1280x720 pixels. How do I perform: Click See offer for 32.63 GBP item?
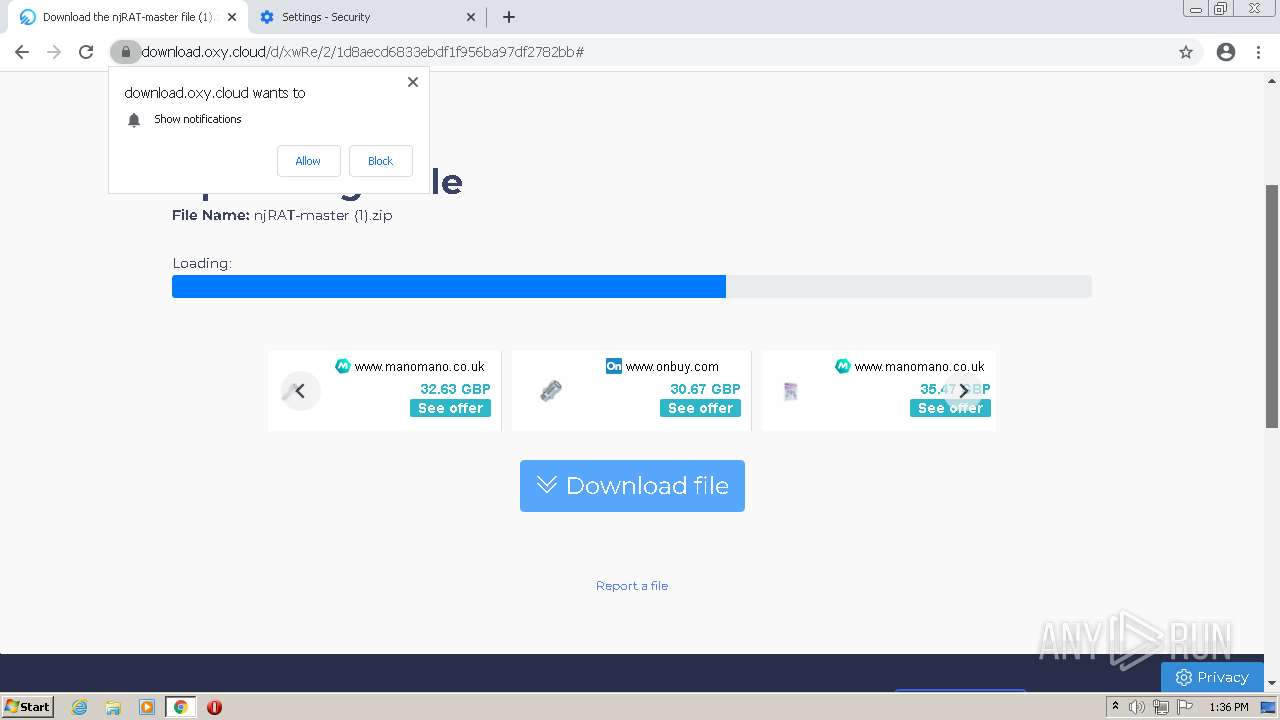pos(450,408)
